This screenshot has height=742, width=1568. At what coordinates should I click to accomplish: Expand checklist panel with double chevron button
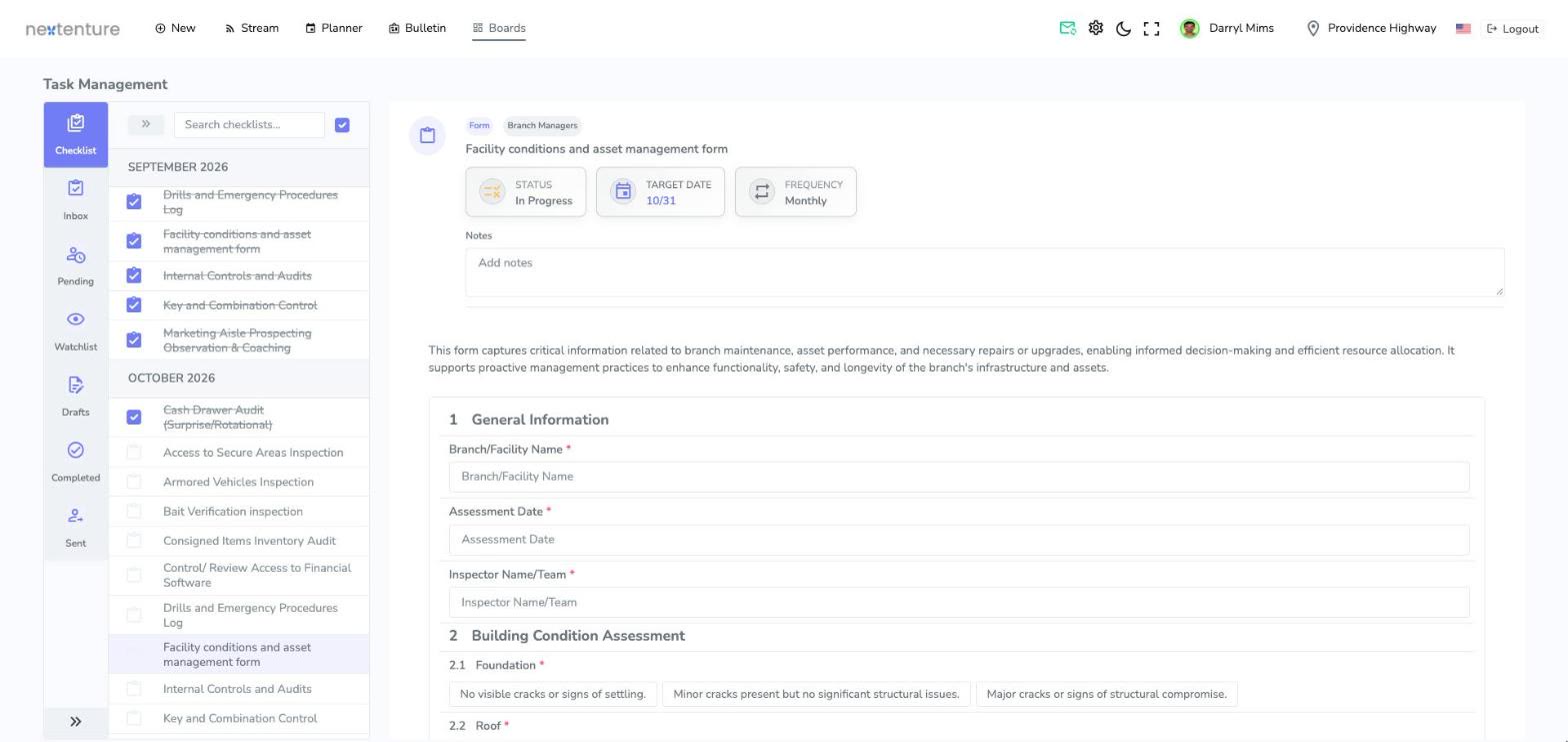146,125
